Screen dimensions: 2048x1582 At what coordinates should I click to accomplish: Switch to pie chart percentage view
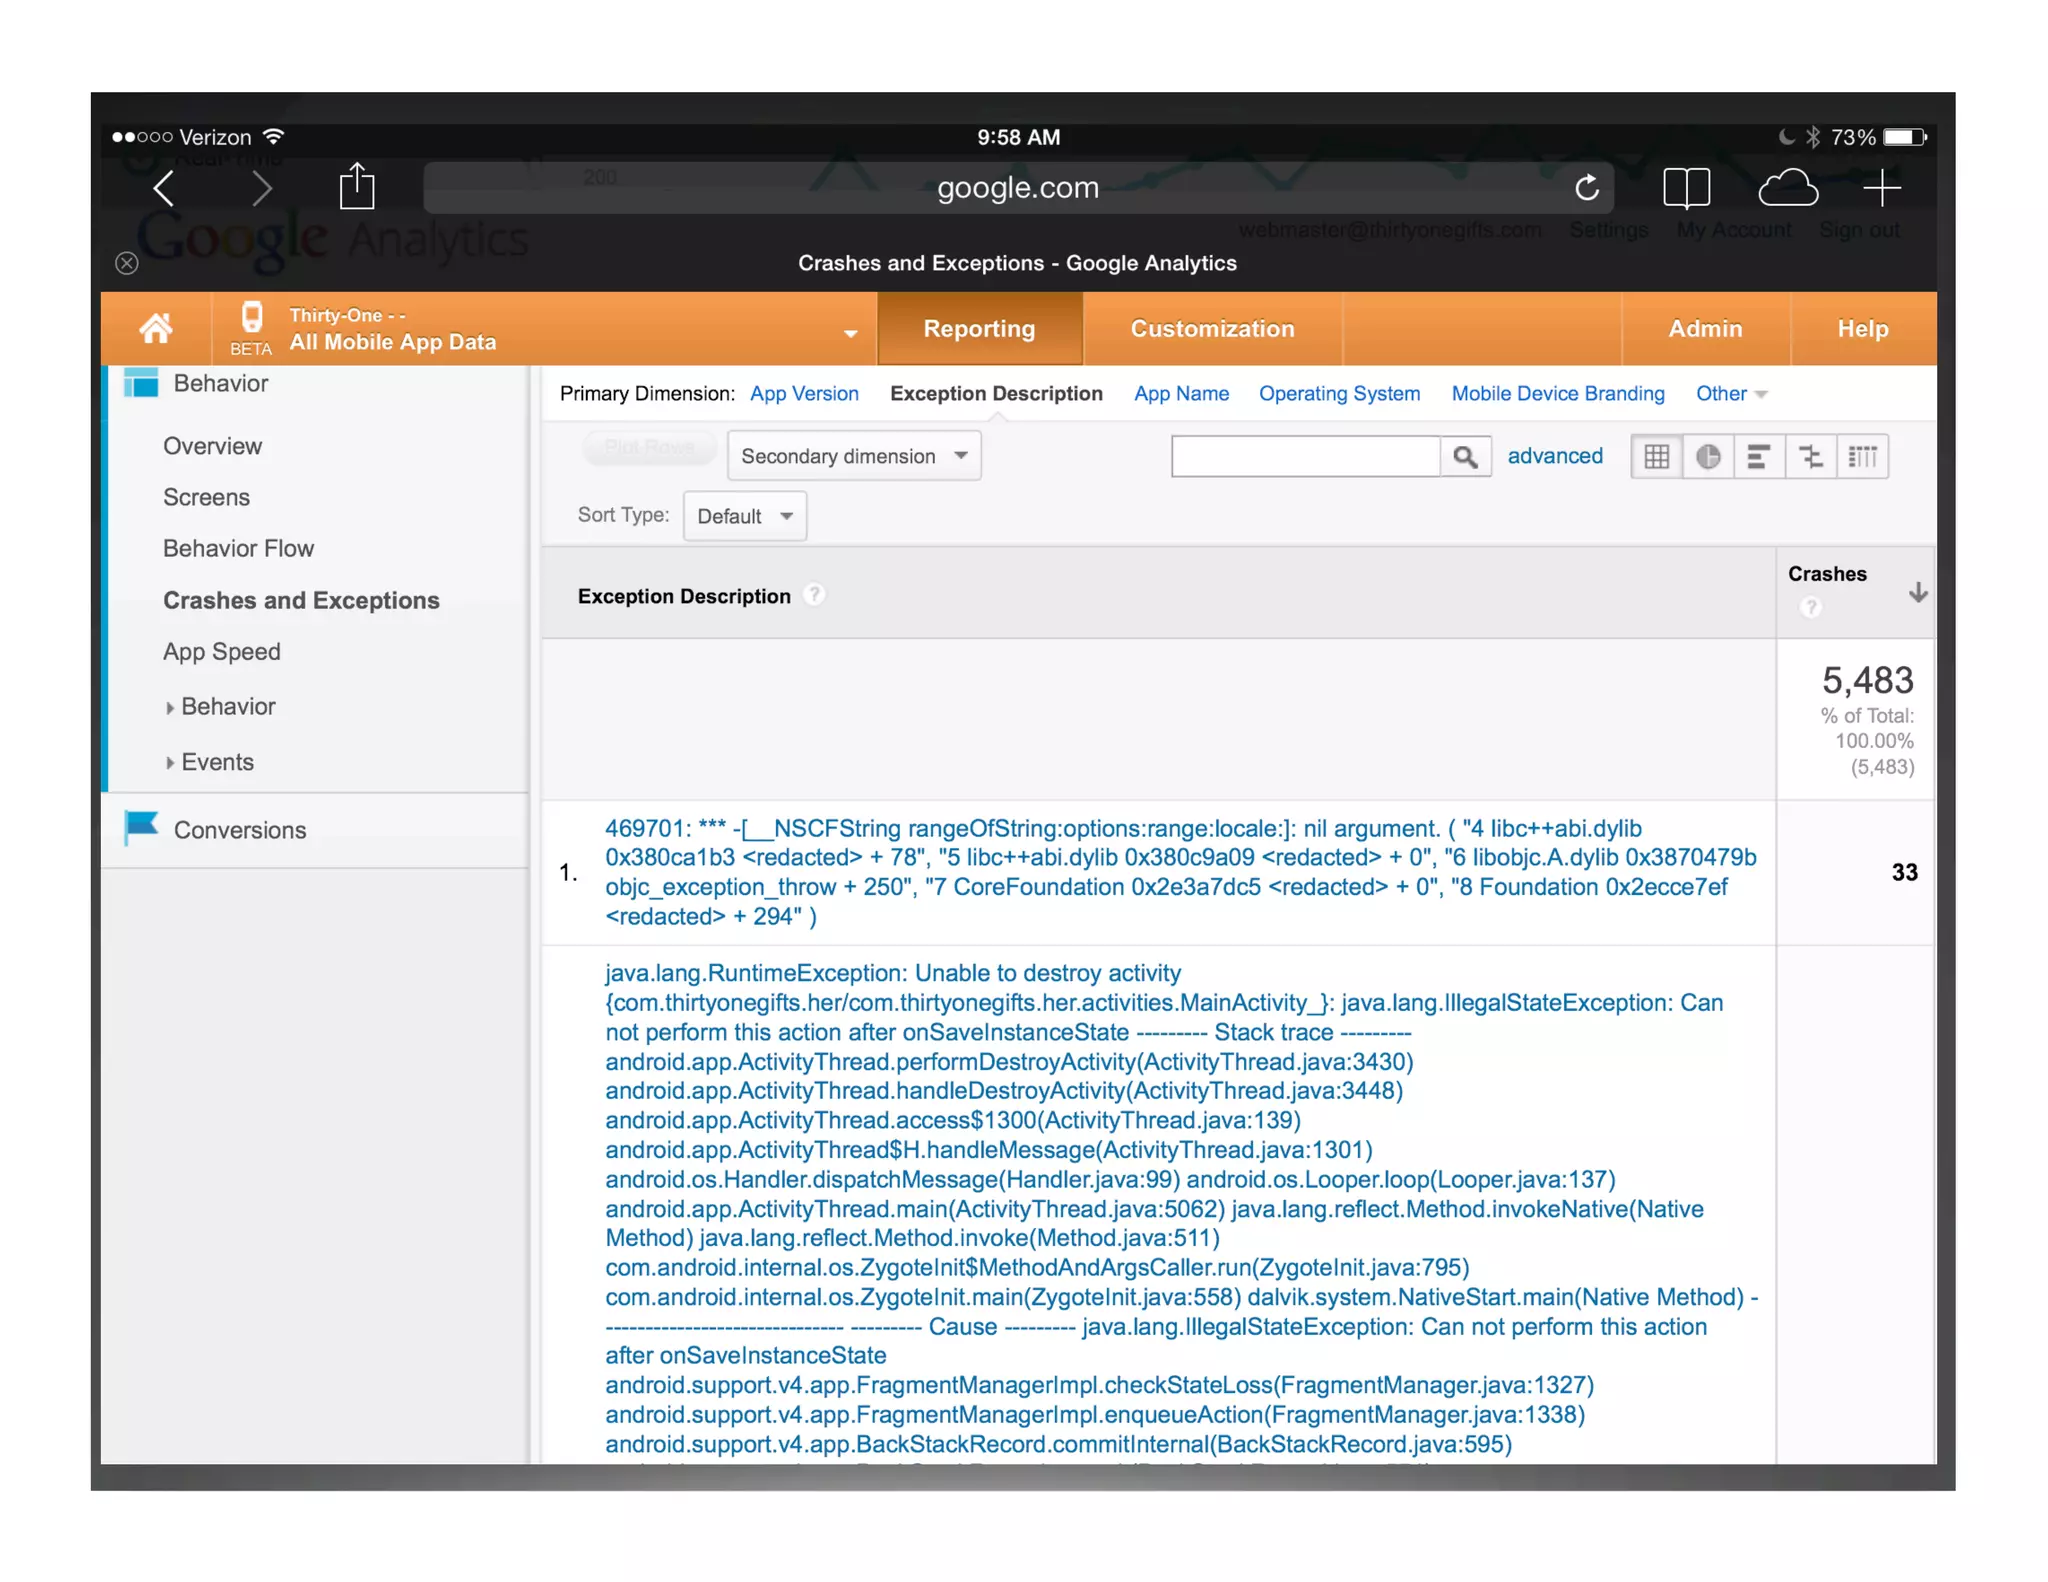pyautogui.click(x=1708, y=457)
